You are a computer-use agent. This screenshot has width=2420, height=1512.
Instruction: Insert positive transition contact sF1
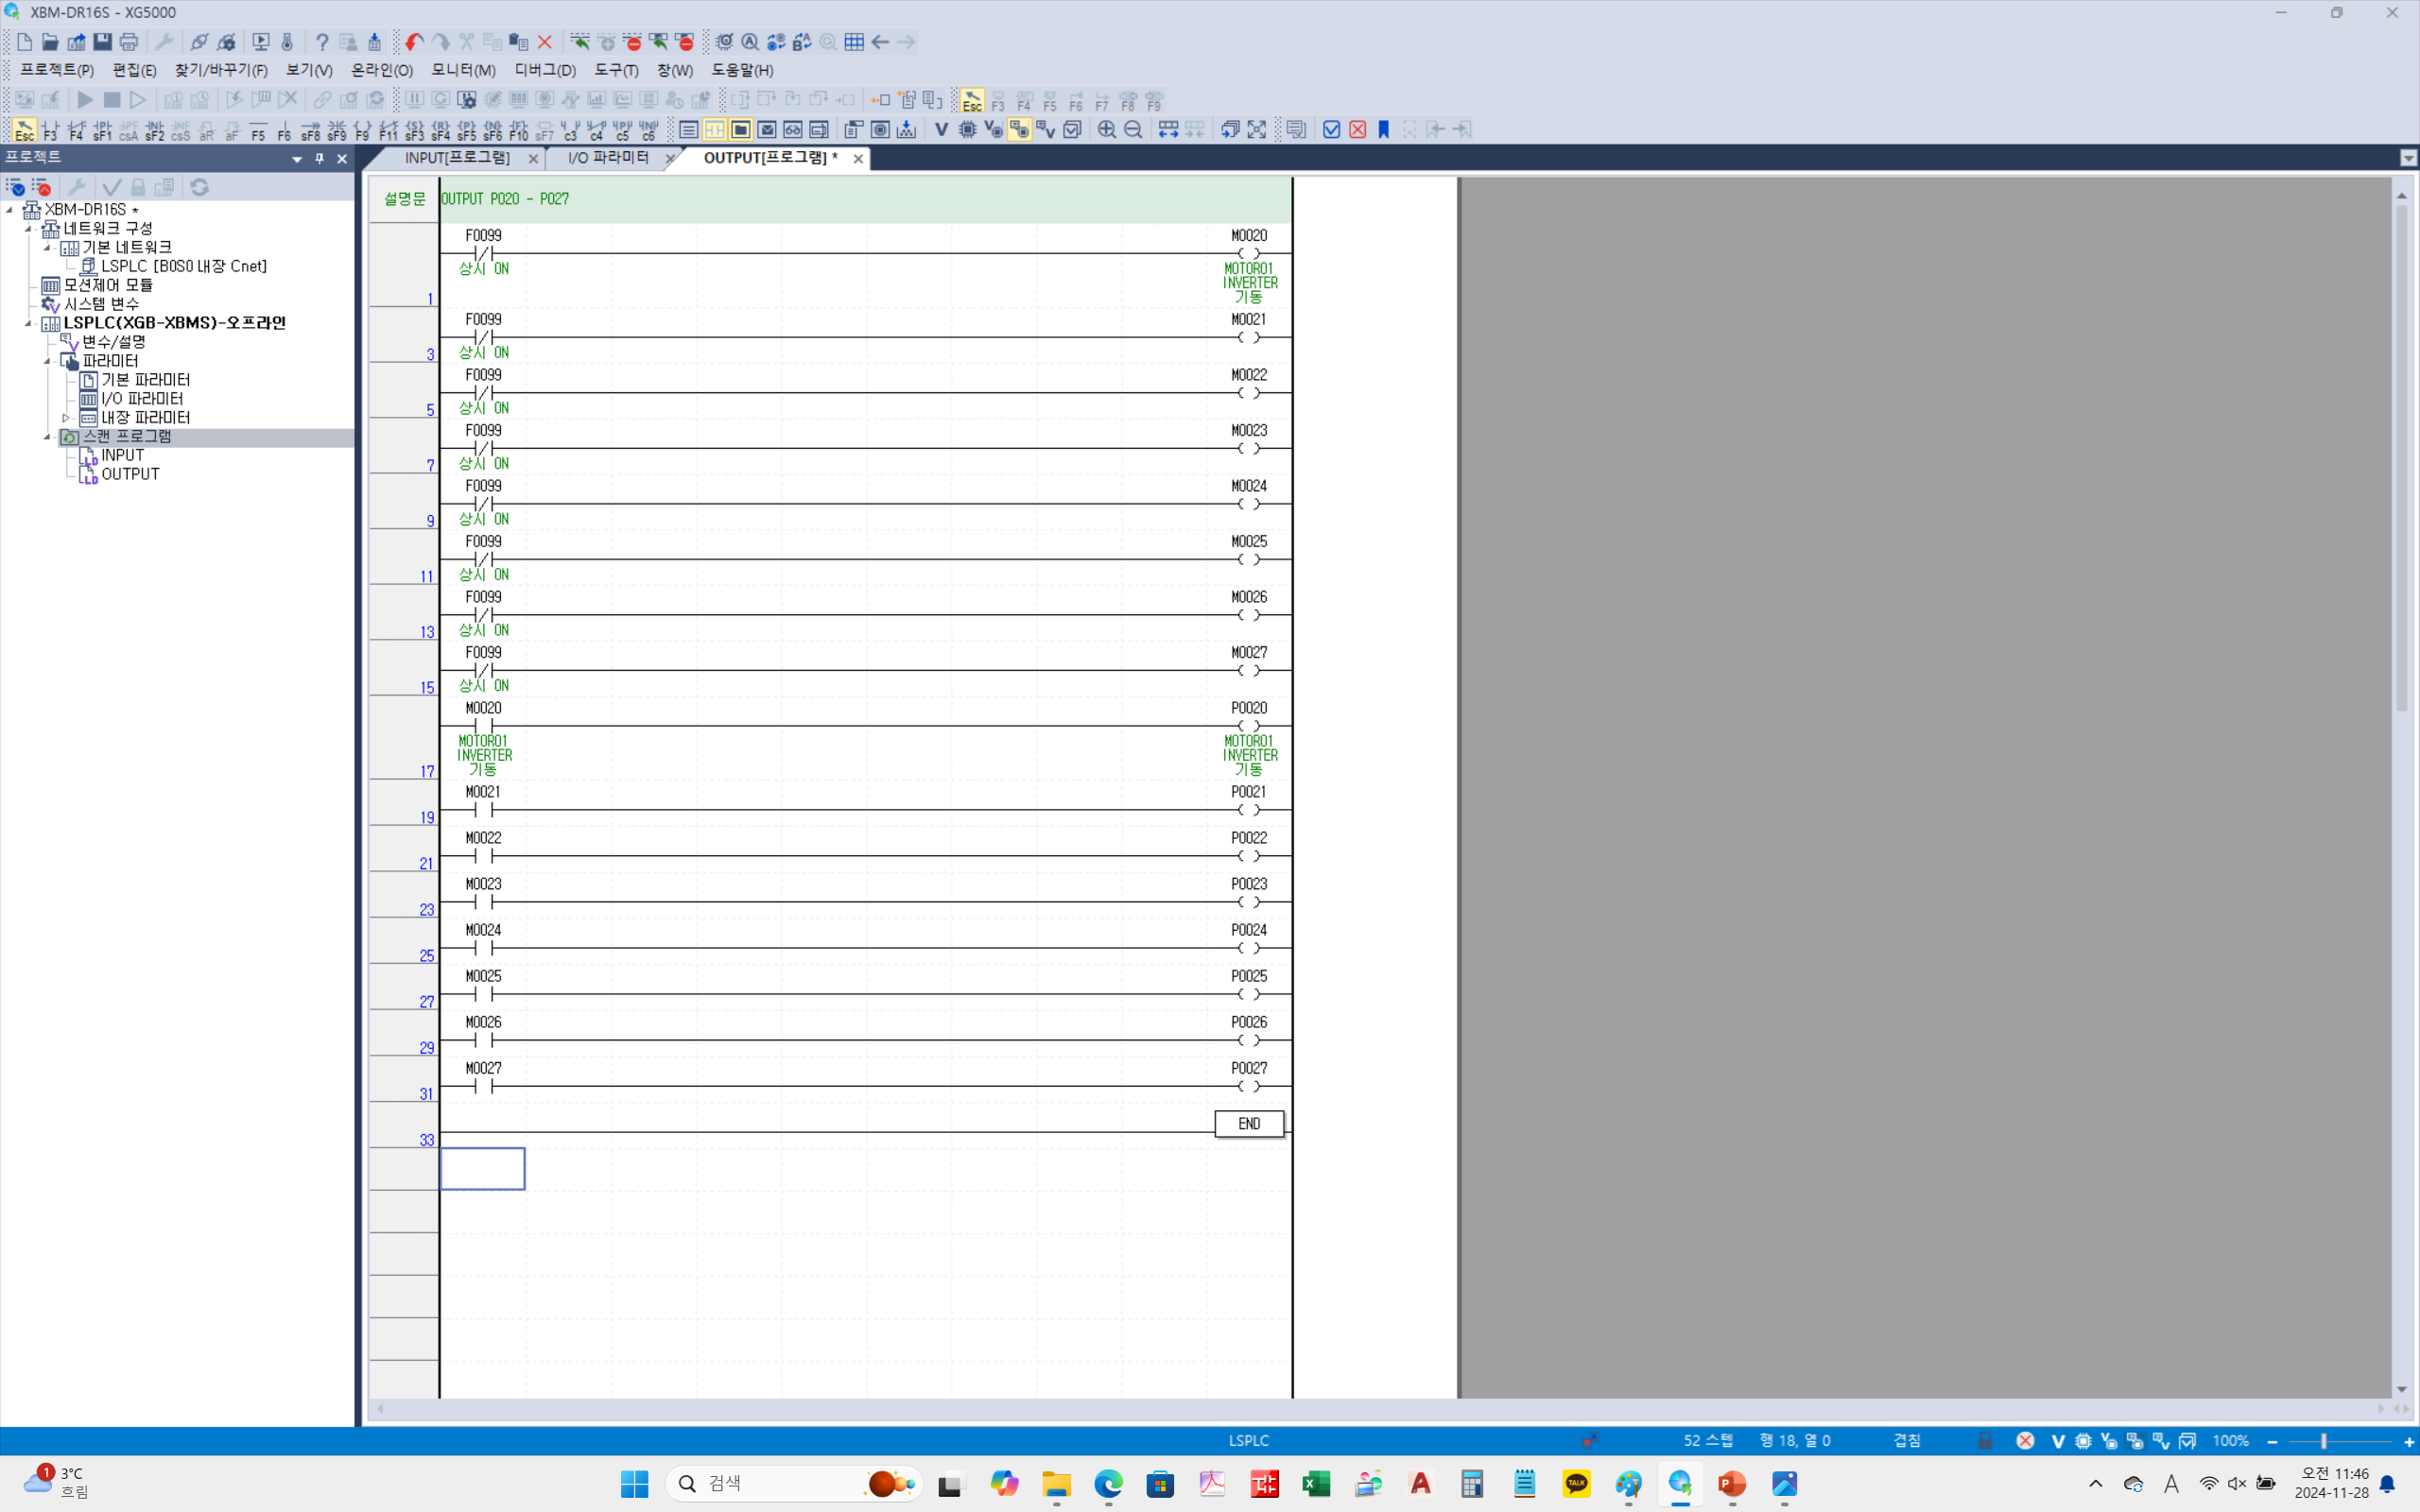pyautogui.click(x=102, y=130)
